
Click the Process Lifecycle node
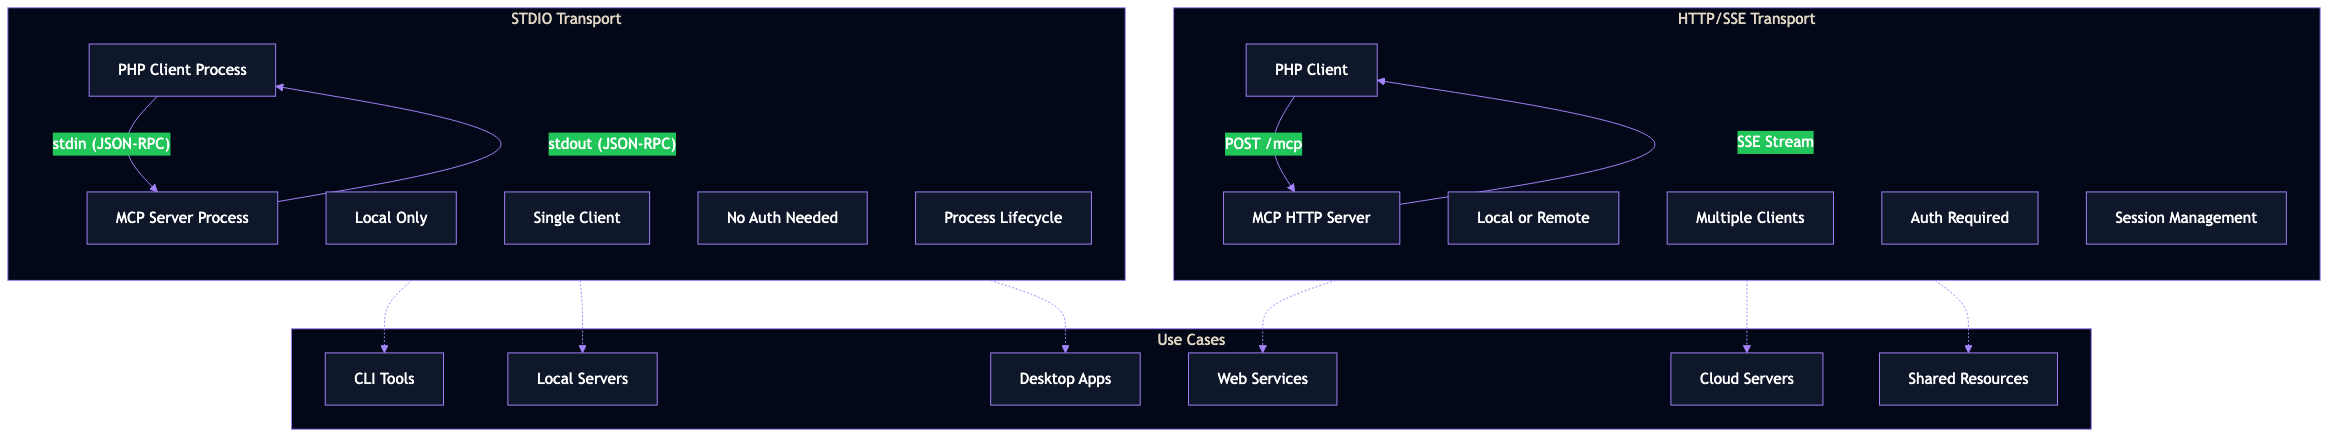(x=1003, y=218)
